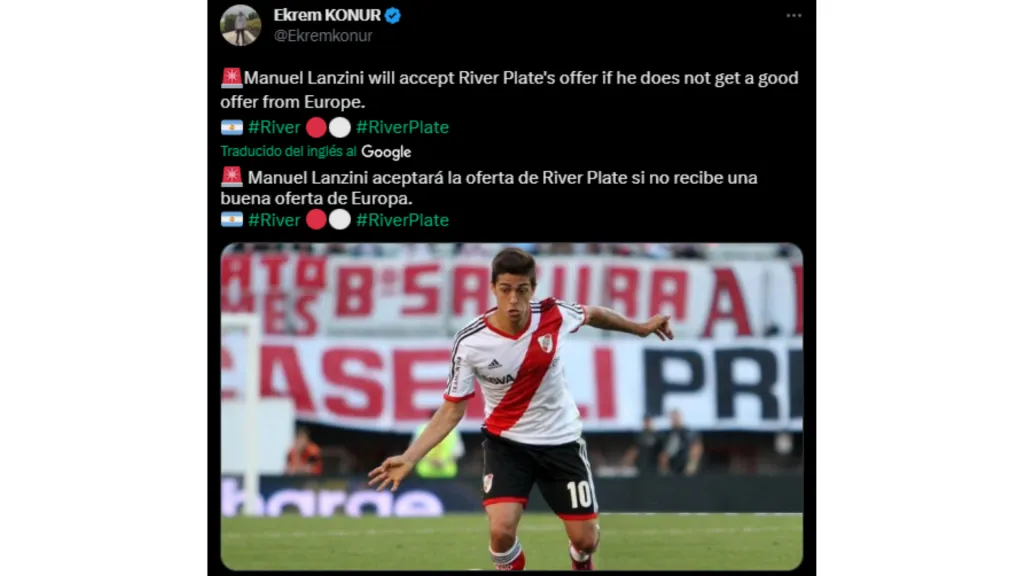Open #RiverPlate hashtag in original tweet
Screen dimensions: 1024x576
[x=402, y=127]
